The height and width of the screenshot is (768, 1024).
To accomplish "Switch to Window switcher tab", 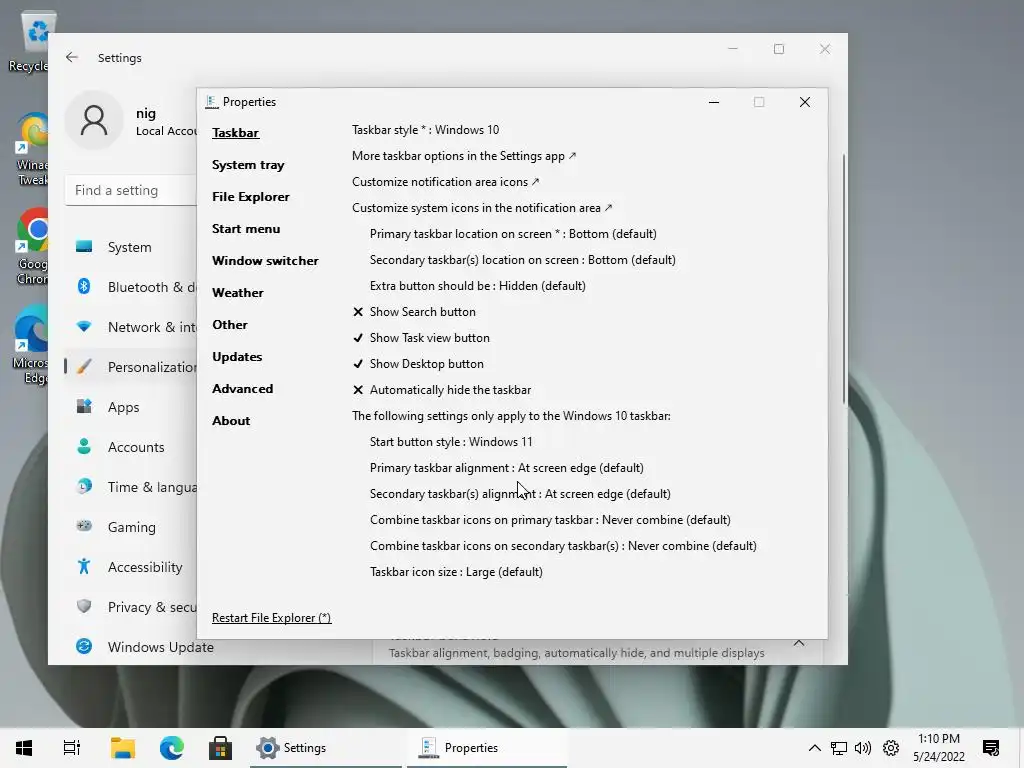I will coord(265,261).
